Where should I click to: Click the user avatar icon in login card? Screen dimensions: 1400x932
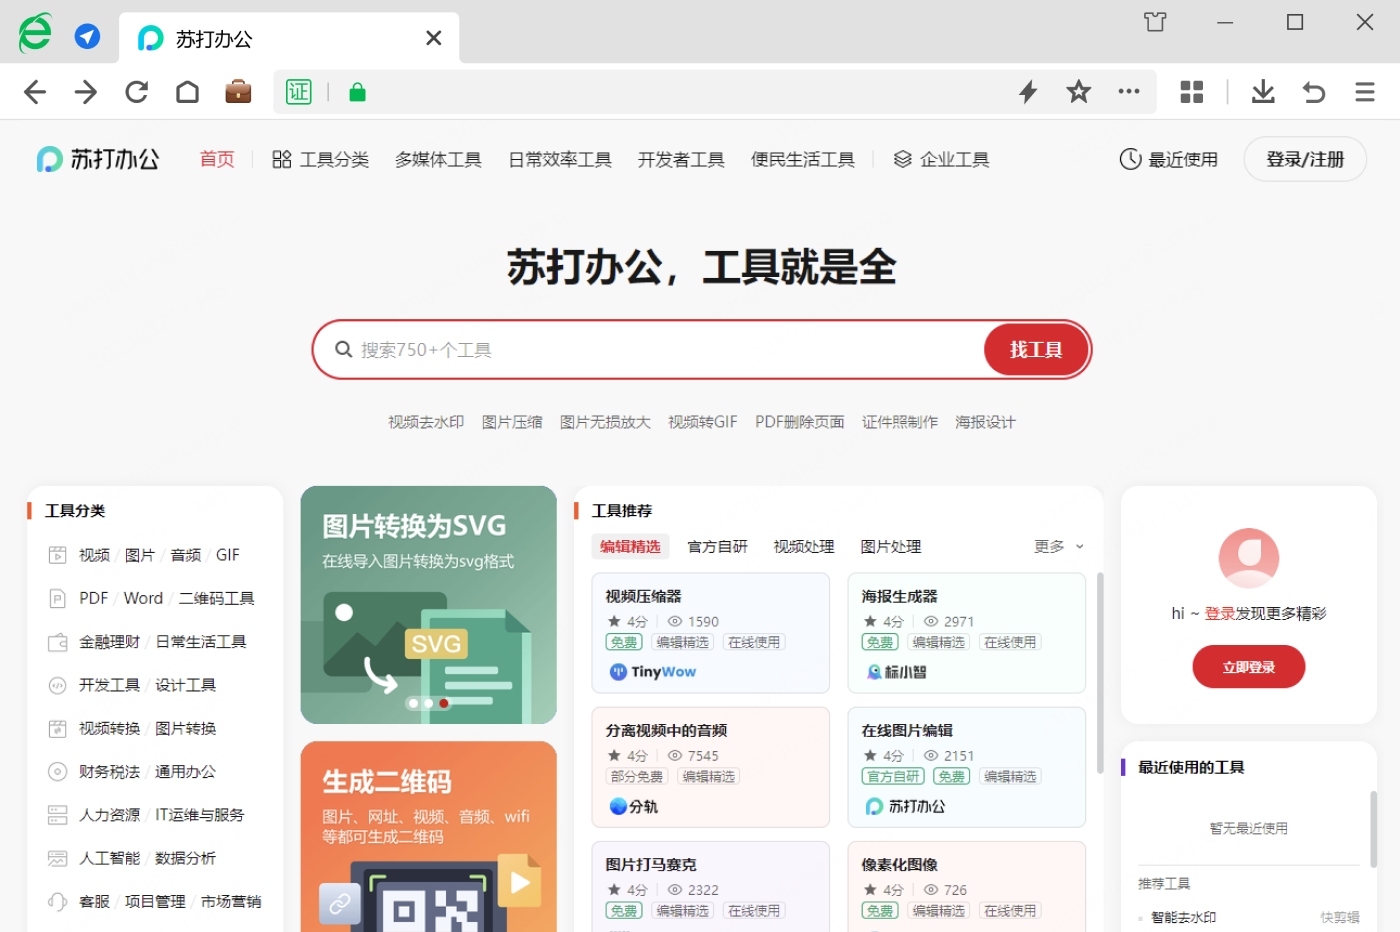1248,558
